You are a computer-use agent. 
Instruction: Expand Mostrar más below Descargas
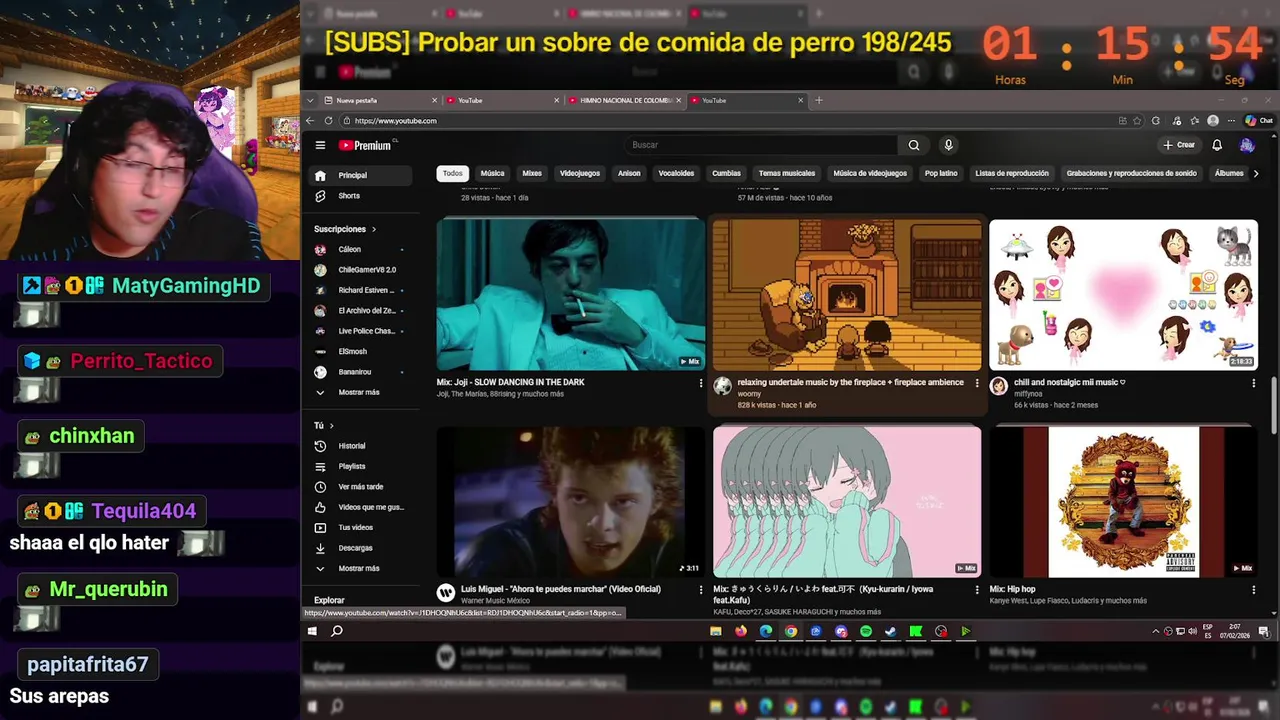362,568
